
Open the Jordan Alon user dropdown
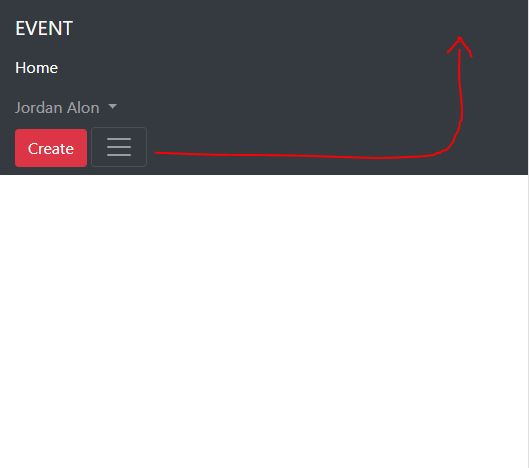point(66,108)
